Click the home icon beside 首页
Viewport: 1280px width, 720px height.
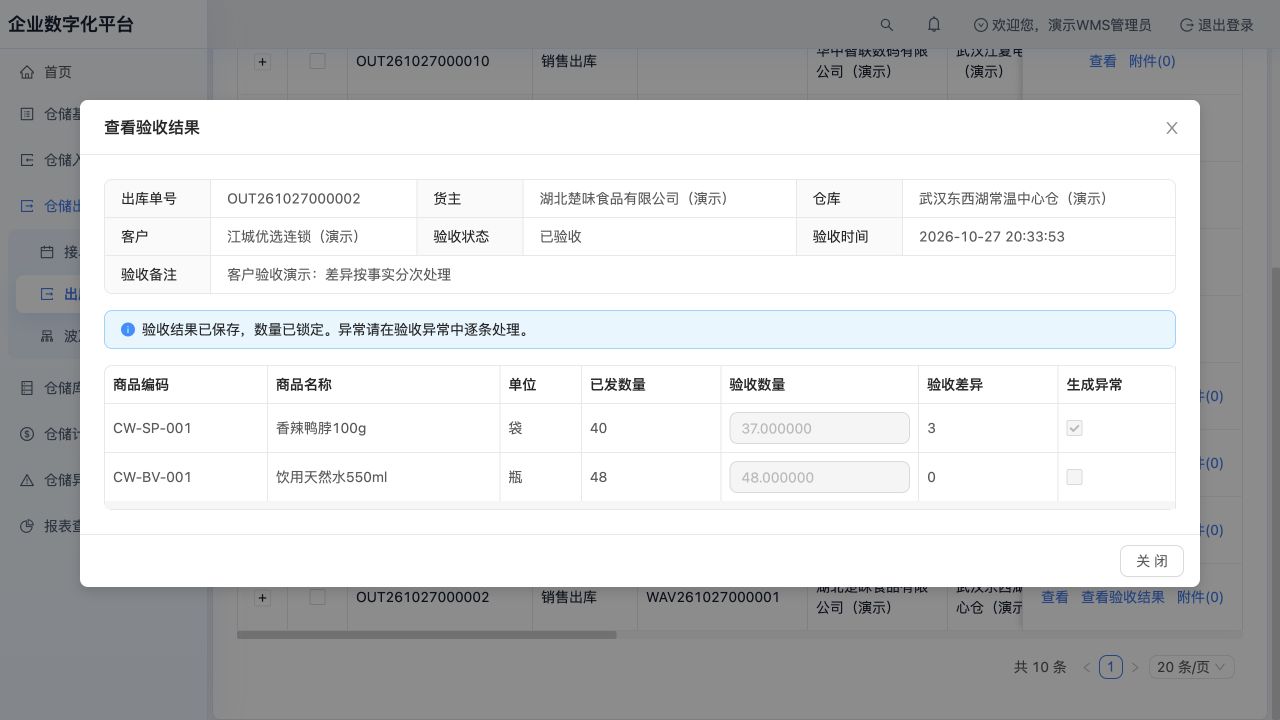(27, 72)
